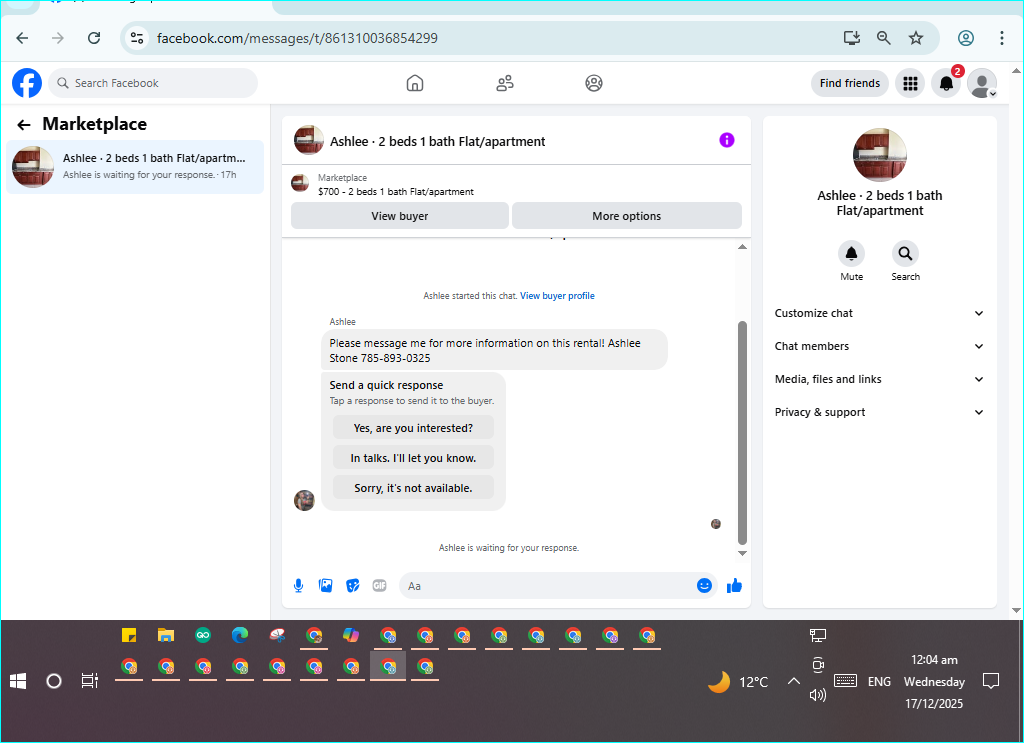The width and height of the screenshot is (1024, 743).
Task: Mute the conversation with the bell icon
Action: pos(851,253)
